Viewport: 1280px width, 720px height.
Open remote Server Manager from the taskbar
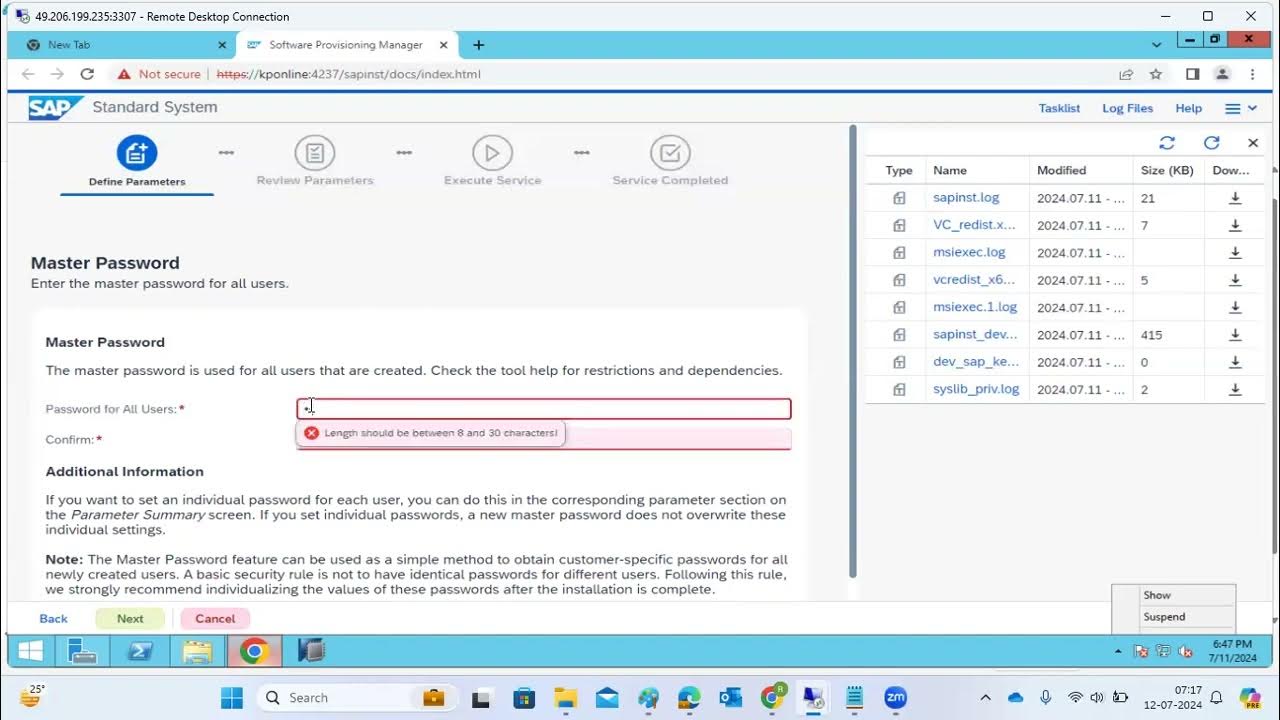click(x=81, y=652)
